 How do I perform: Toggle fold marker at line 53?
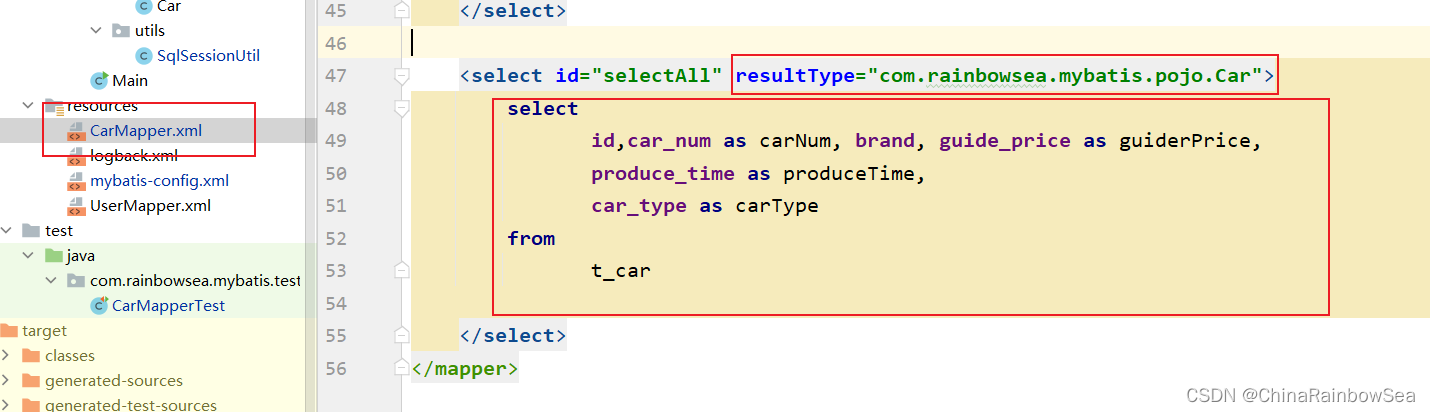pos(402,270)
